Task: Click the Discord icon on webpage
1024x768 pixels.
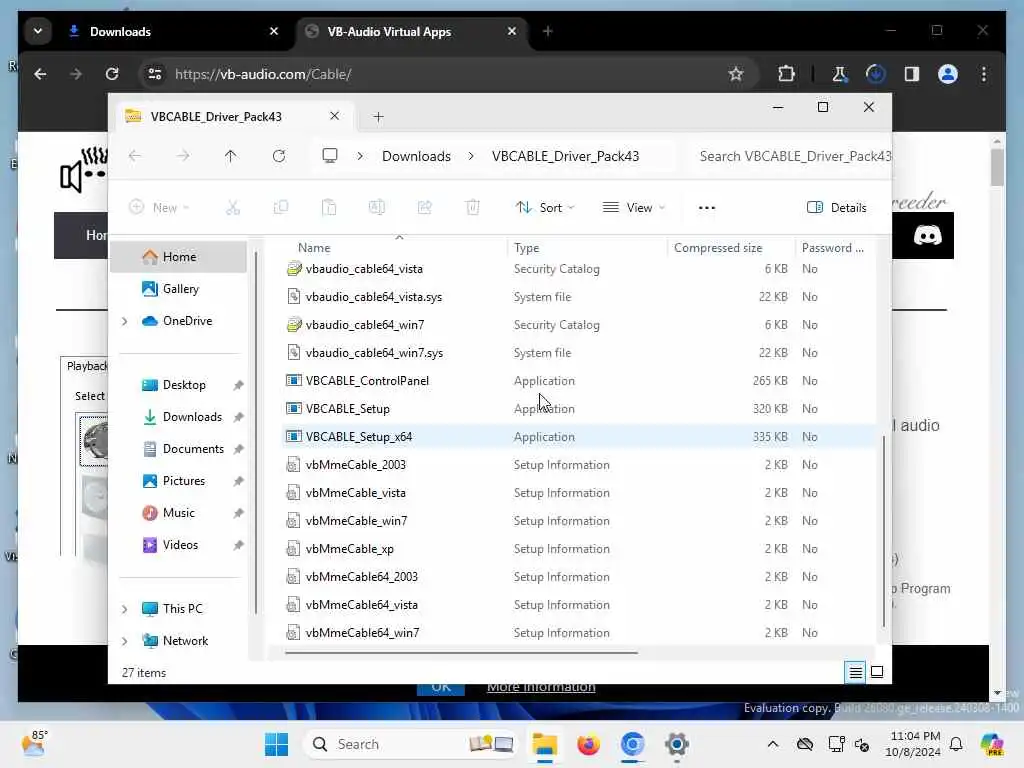Action: [927, 235]
